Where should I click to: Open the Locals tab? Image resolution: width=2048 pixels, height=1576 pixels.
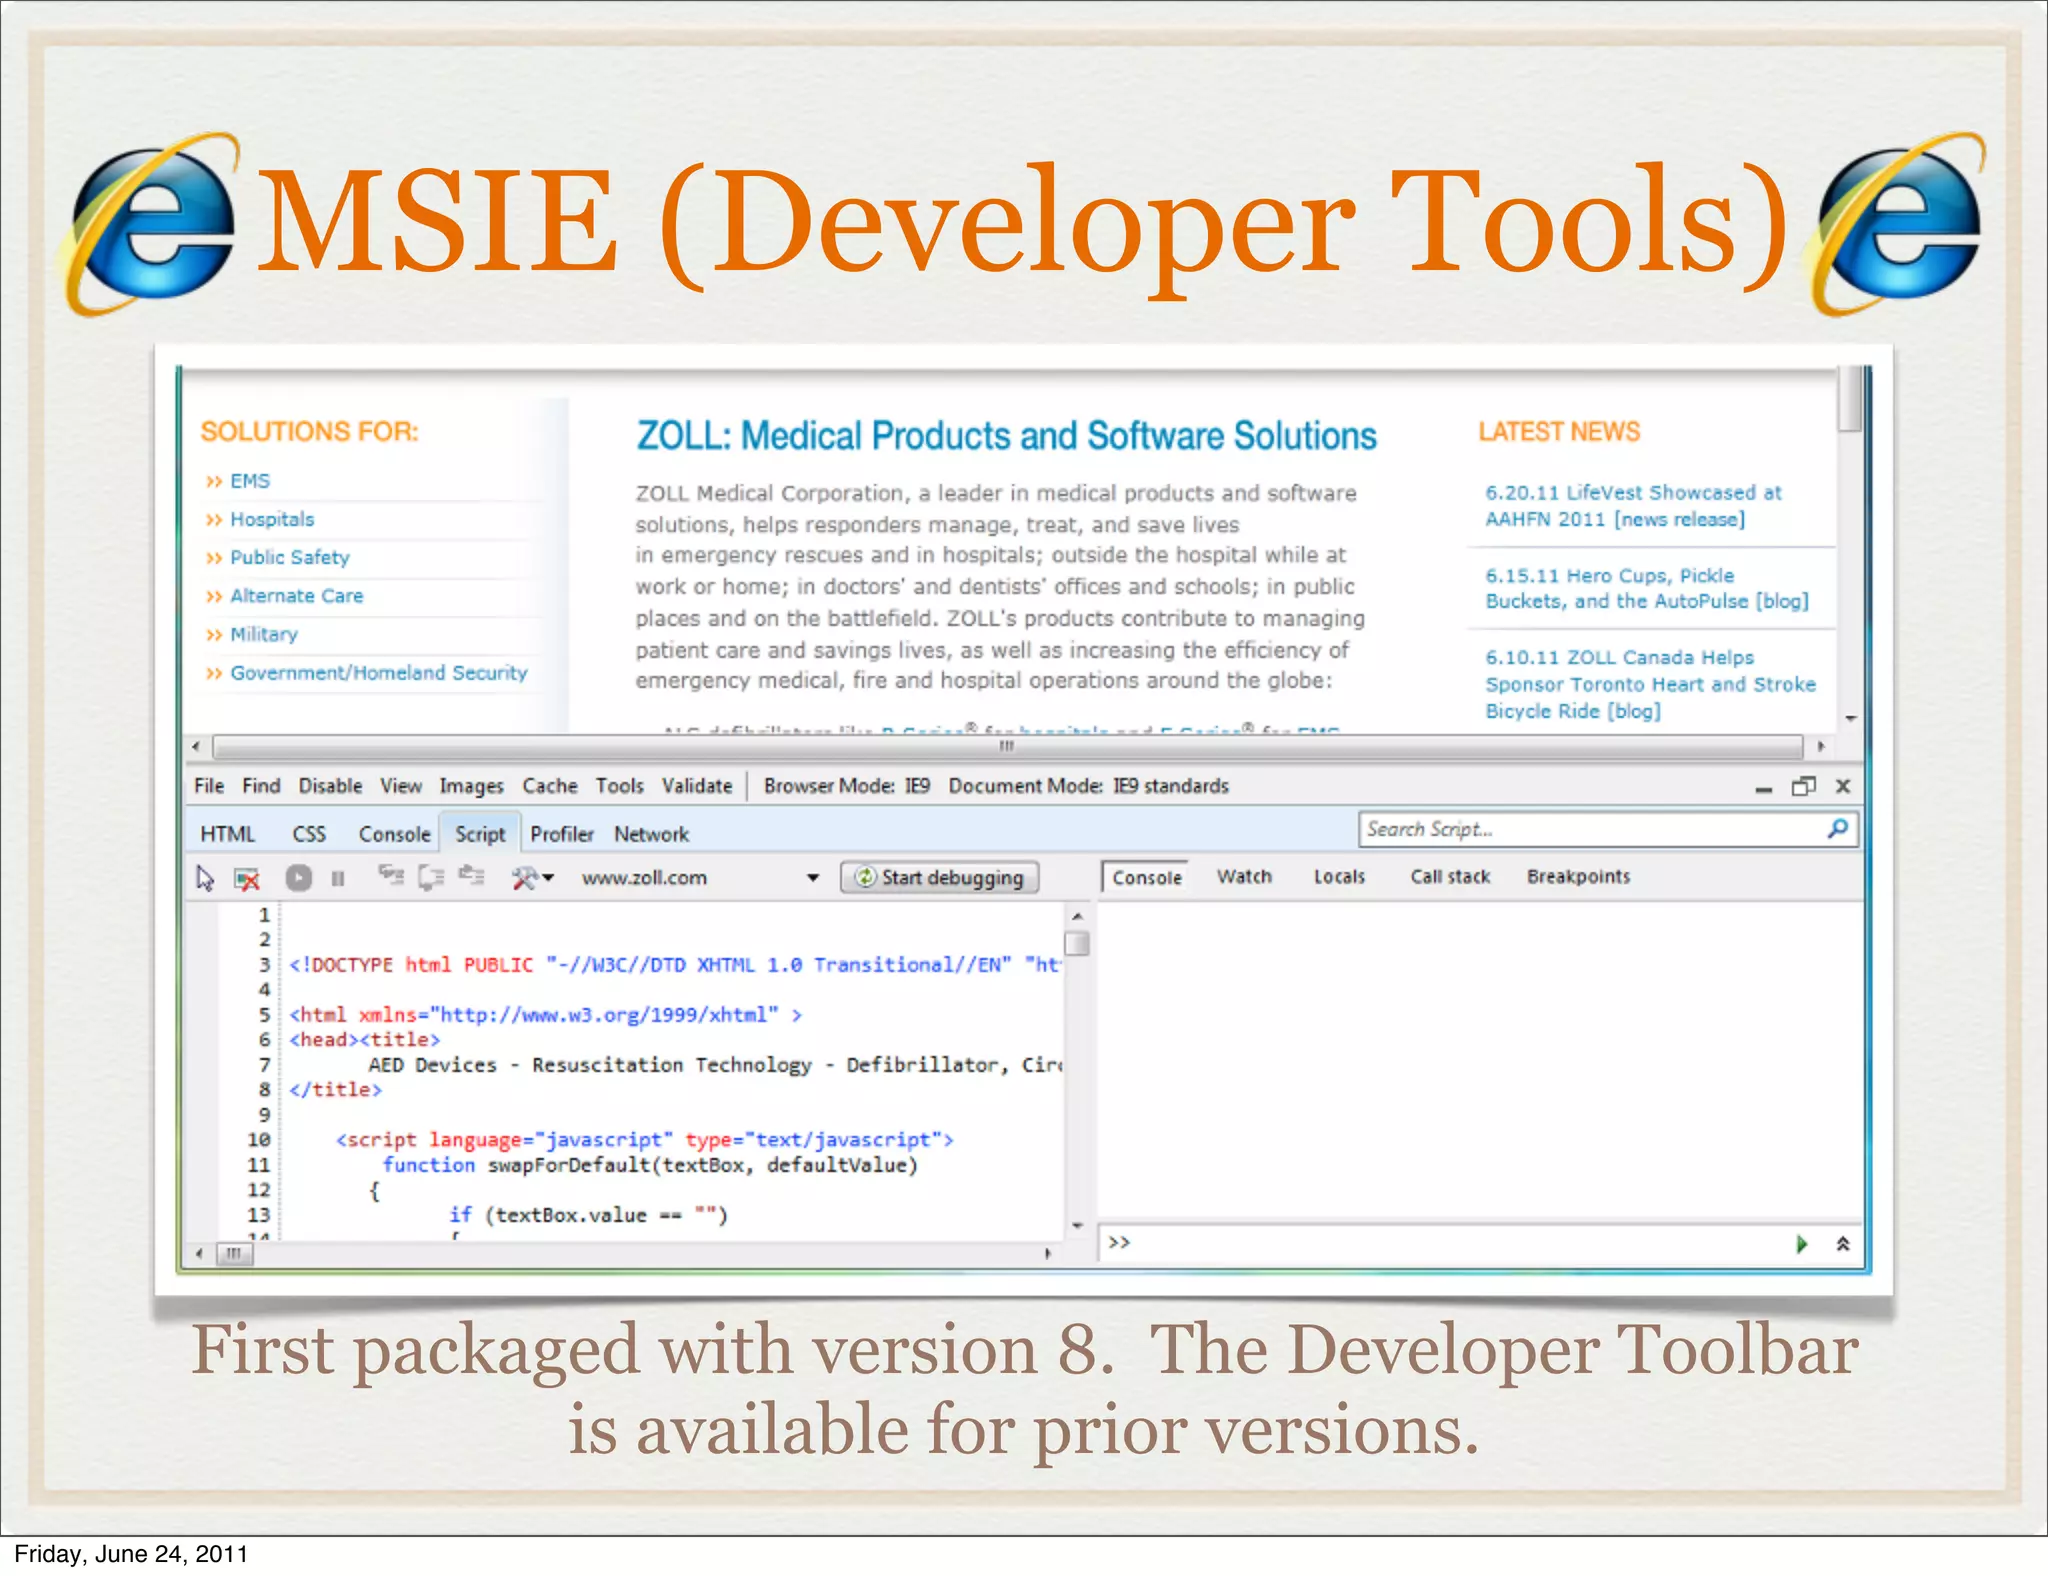(1339, 876)
